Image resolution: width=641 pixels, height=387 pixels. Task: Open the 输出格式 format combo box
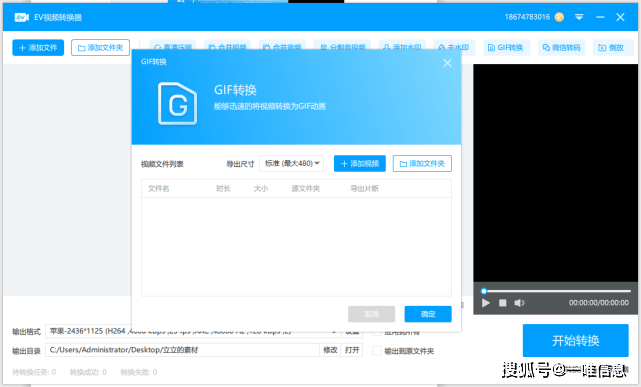click(193, 331)
